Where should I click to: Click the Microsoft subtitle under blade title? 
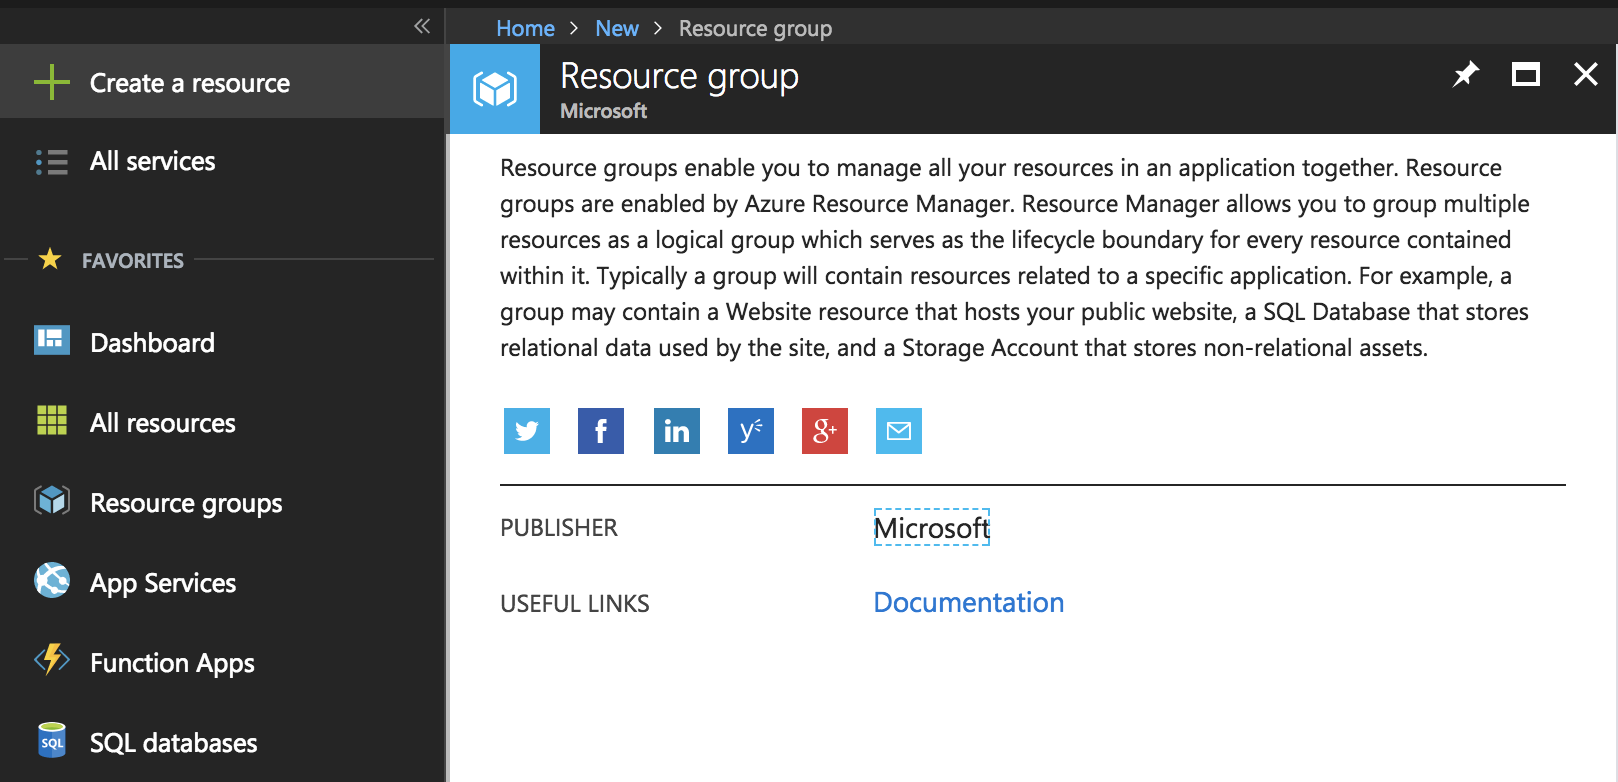pyautogui.click(x=603, y=111)
